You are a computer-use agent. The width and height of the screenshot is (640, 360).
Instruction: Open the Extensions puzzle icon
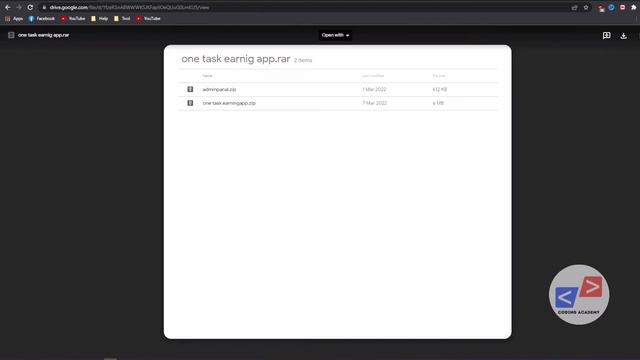click(633, 7)
